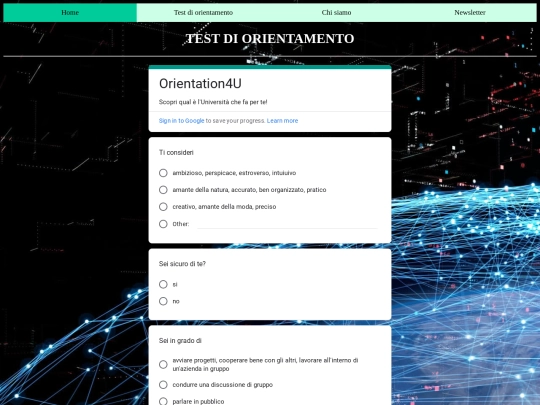Click 'Scopri qual è l'Università' description text

tap(213, 102)
